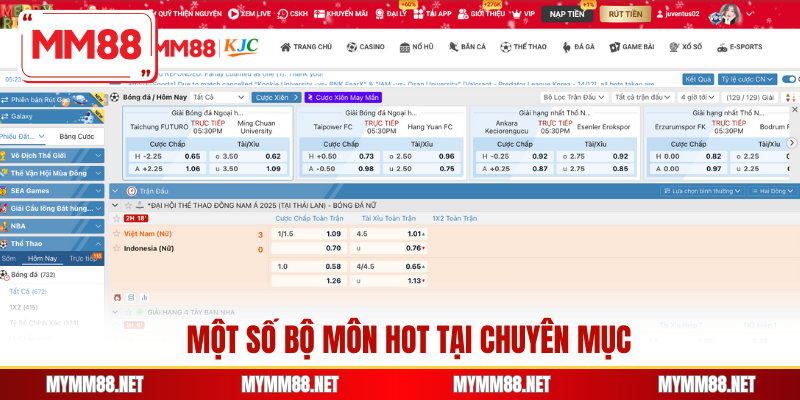Click the next arrow on match carousel
Image resolution: width=800 pixels, height=400 pixels.
(792, 143)
